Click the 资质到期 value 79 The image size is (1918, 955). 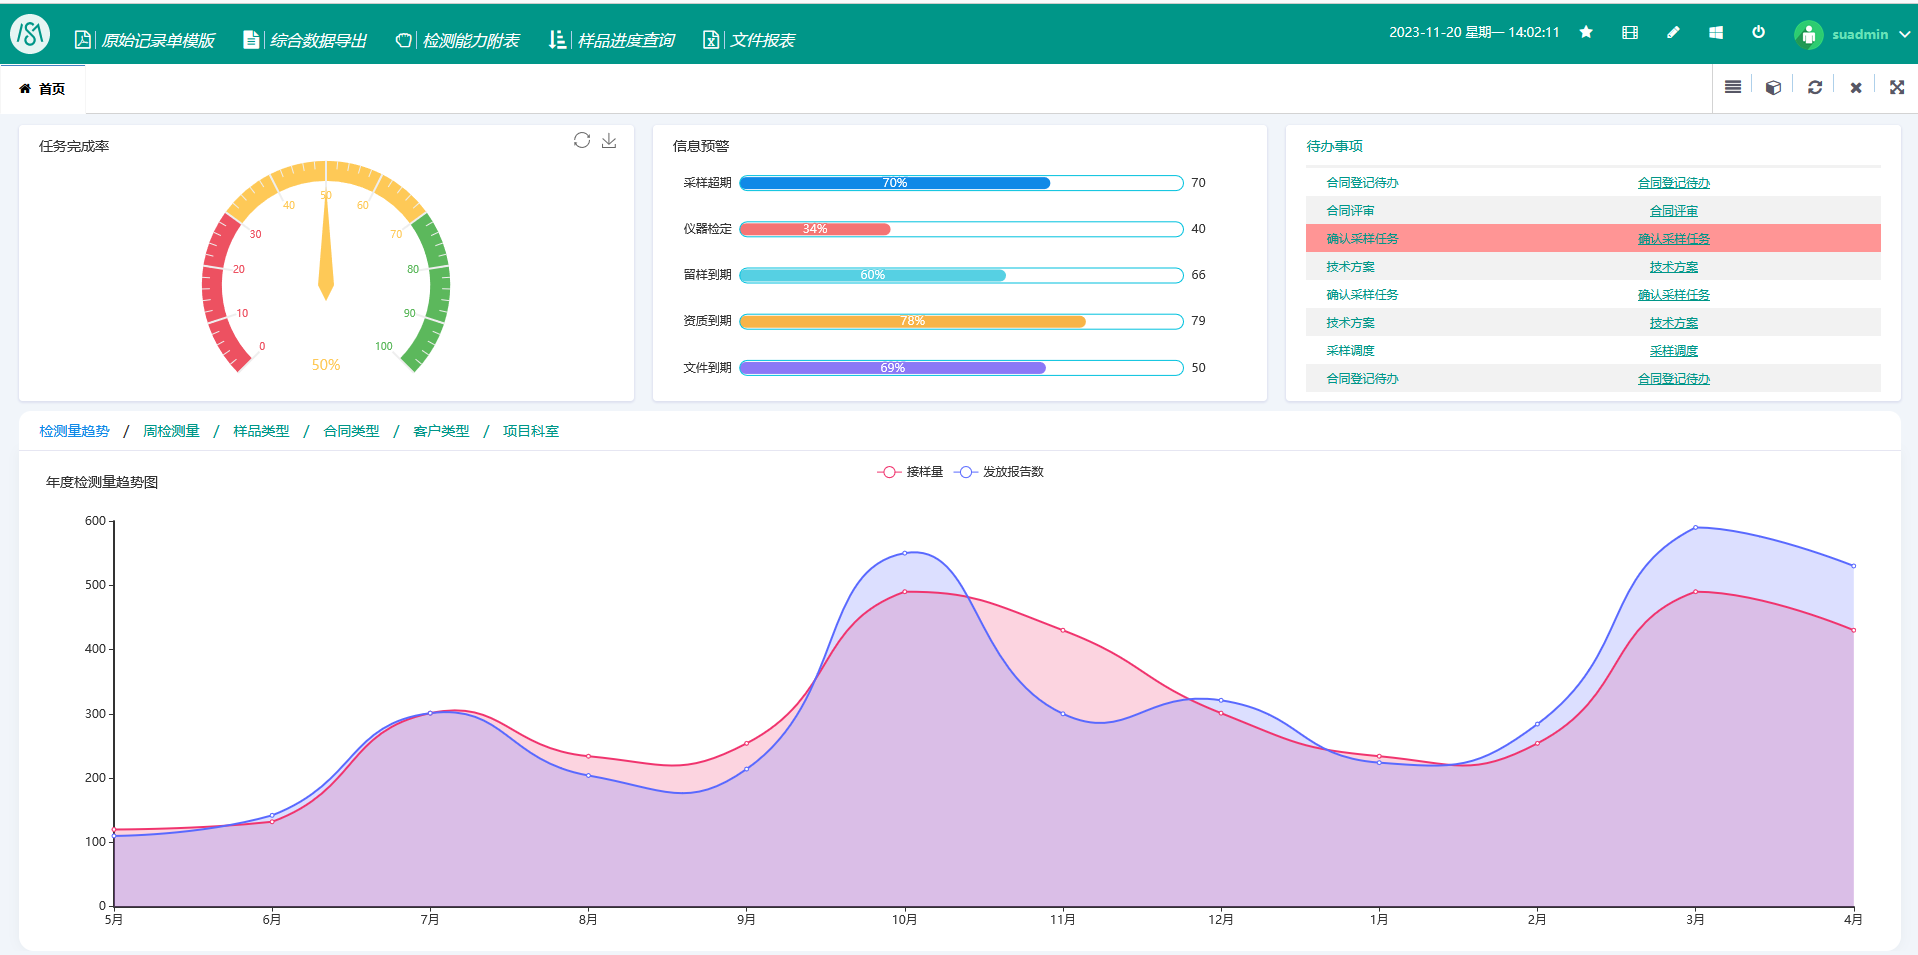pyautogui.click(x=1198, y=321)
